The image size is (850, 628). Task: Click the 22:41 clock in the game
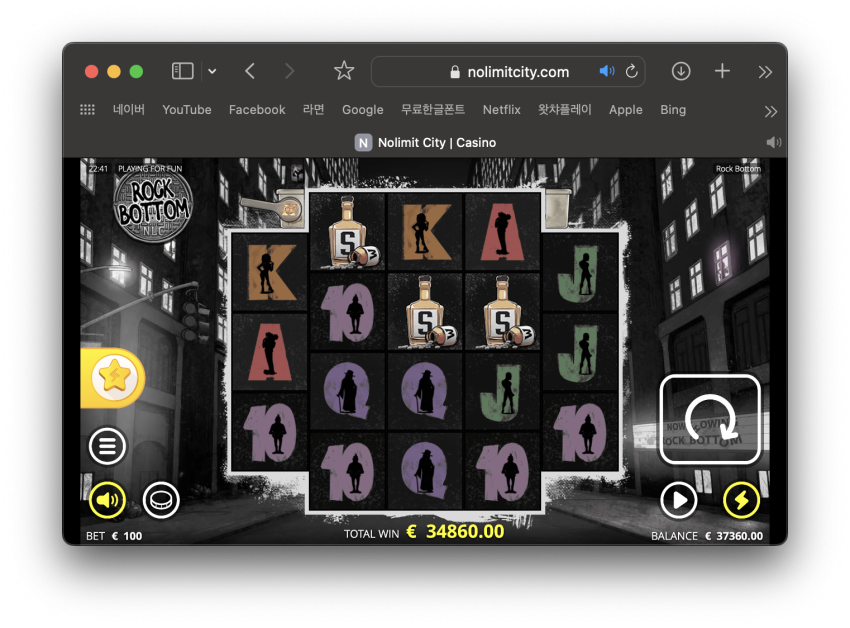(x=98, y=169)
